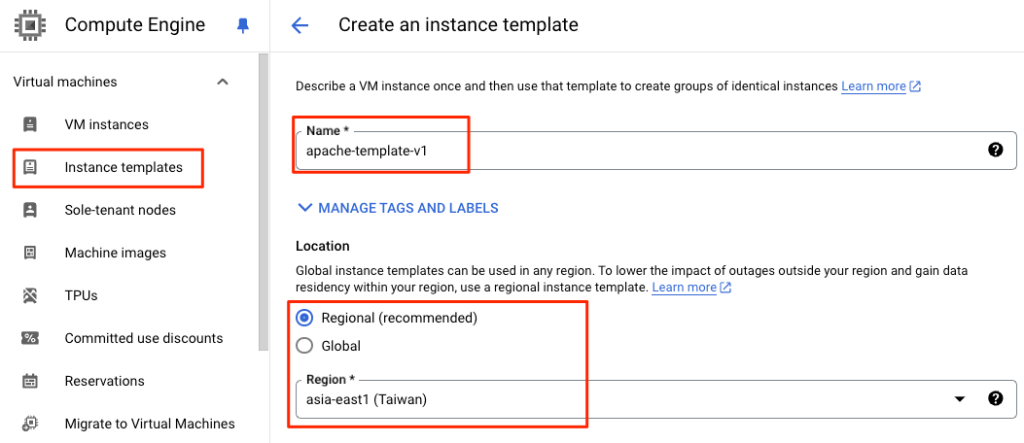Click the Name field containing apache-template-v1
The width and height of the screenshot is (1024, 443).
656,151
